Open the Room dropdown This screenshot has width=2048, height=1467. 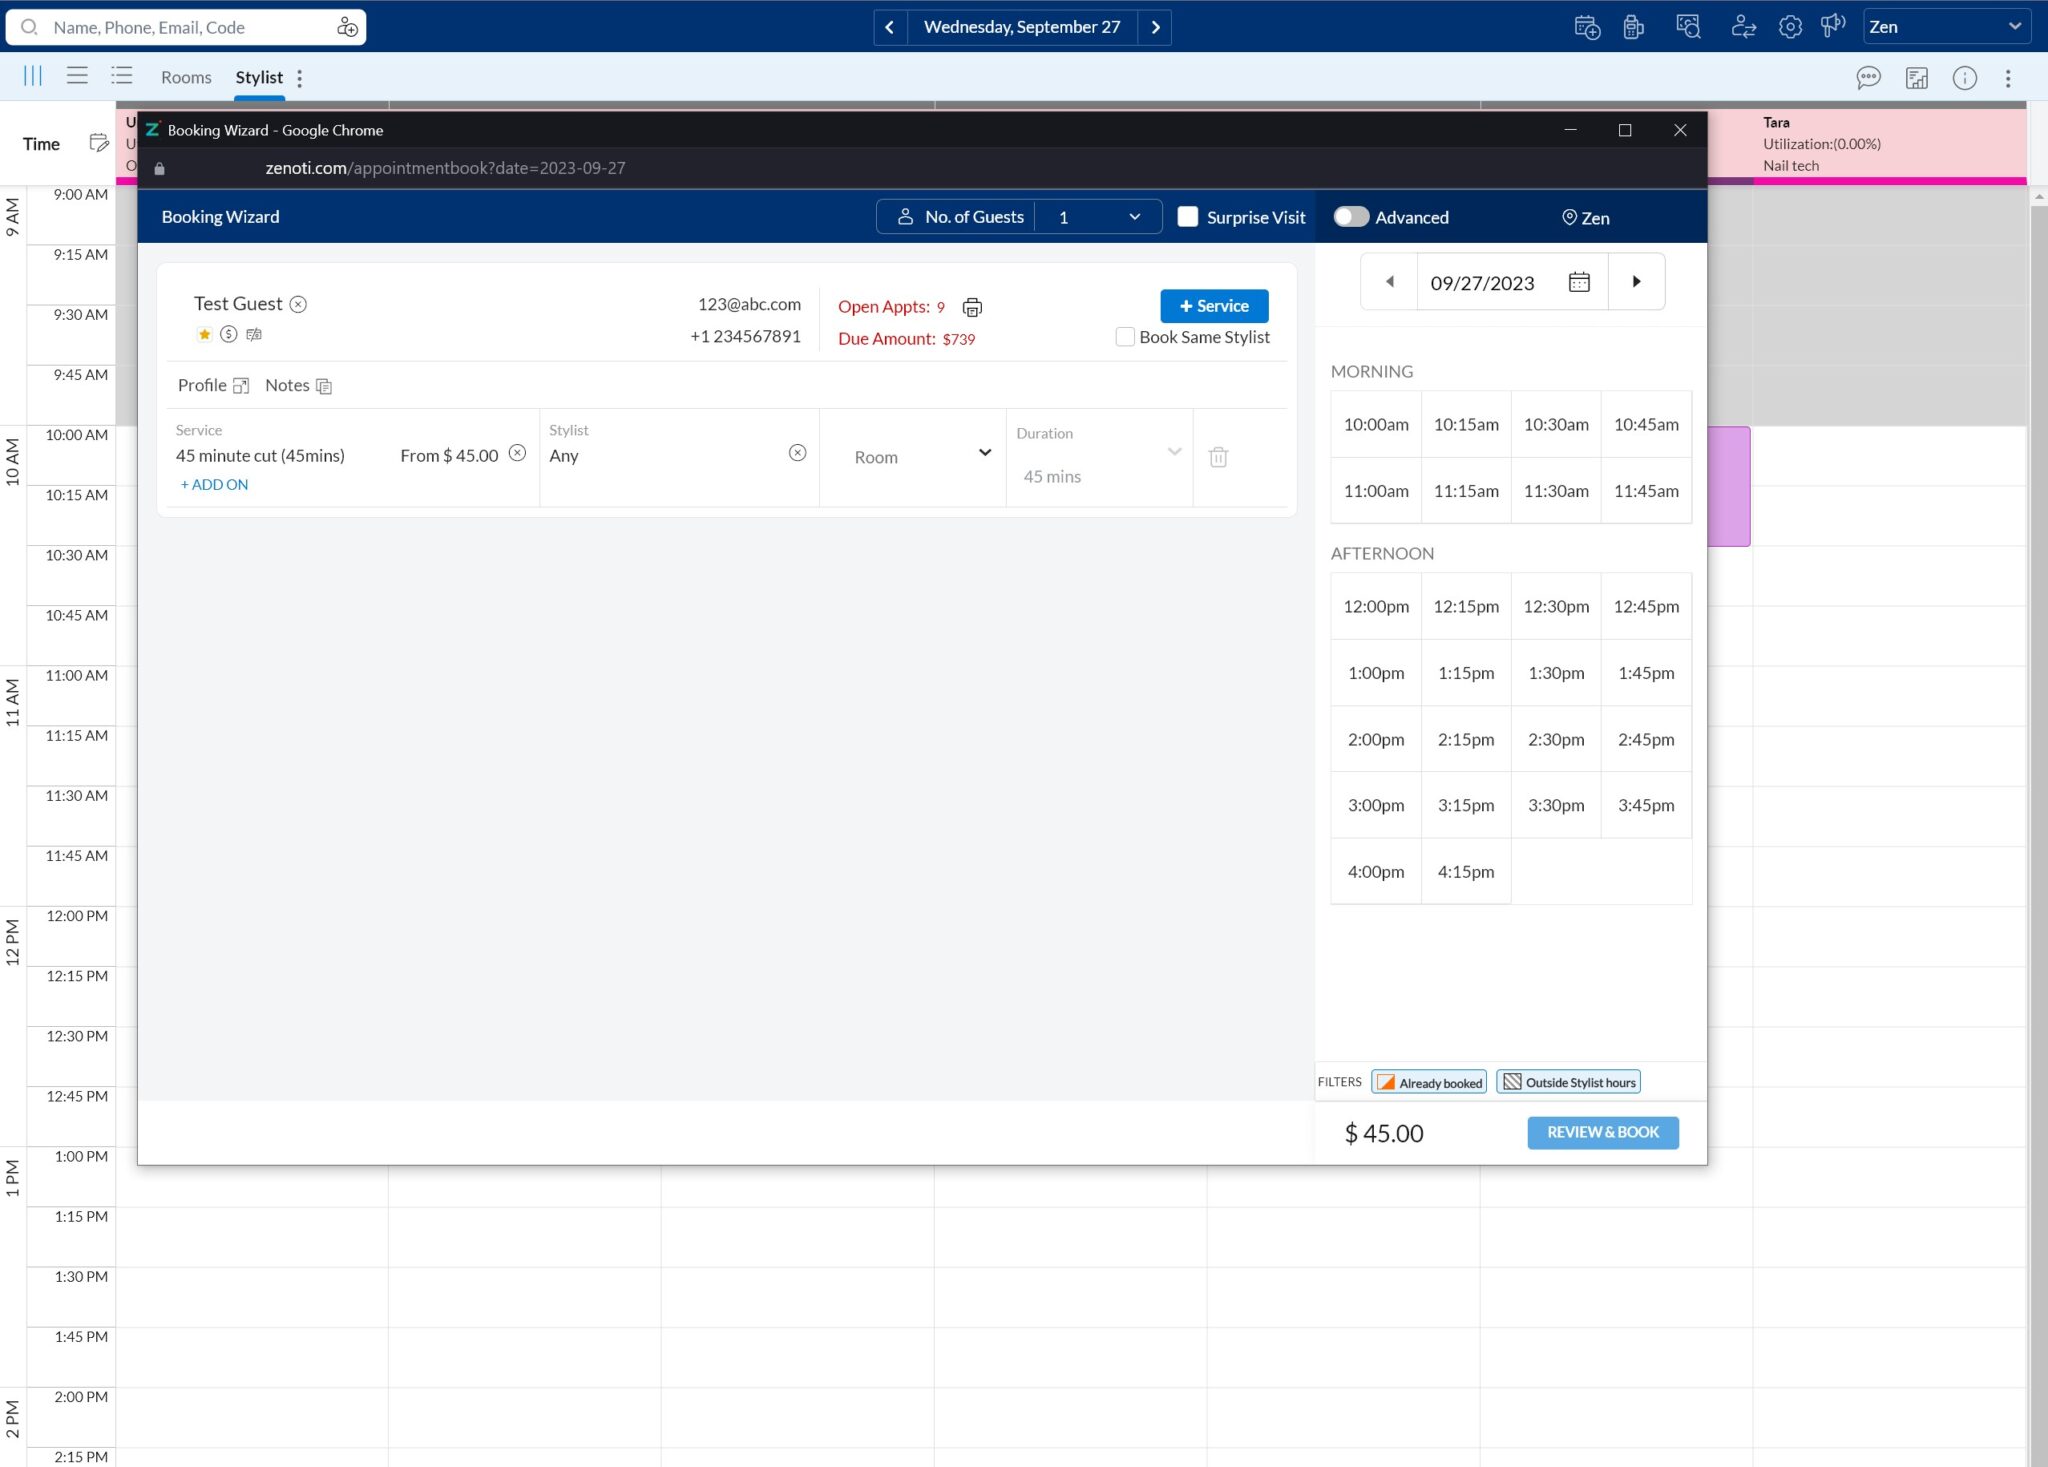922,456
